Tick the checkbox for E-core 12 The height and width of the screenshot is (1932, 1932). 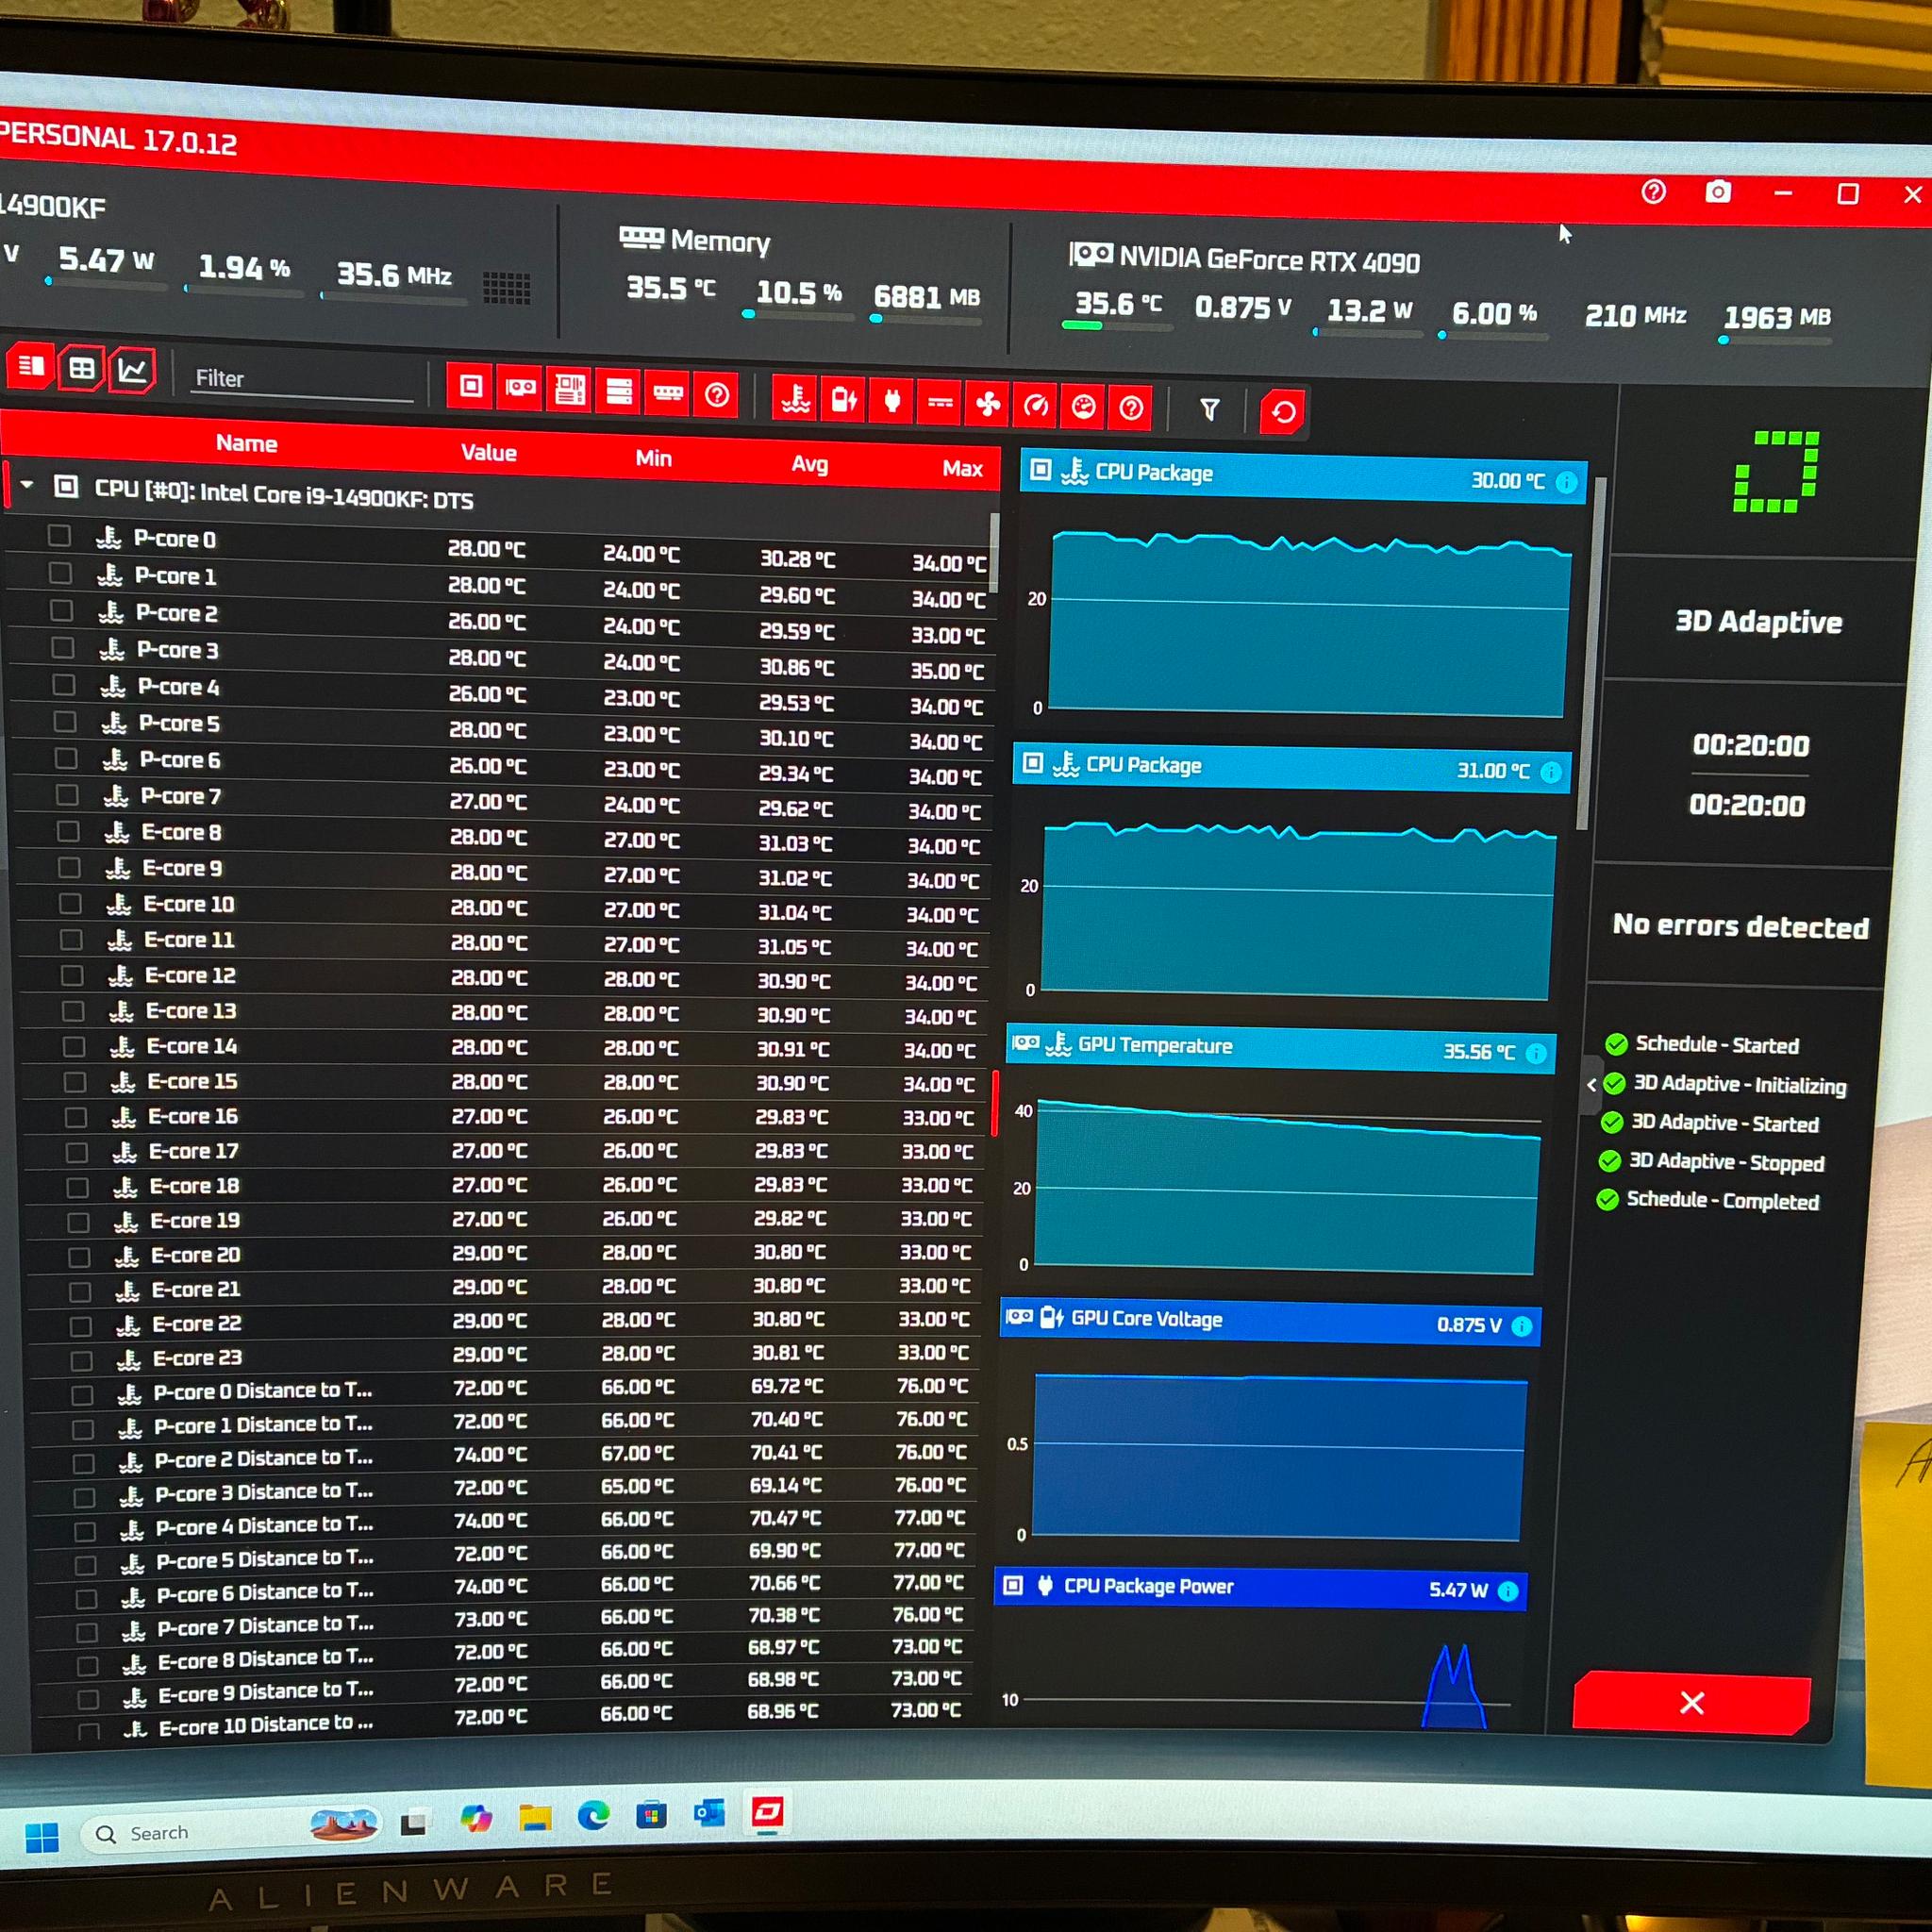(x=72, y=975)
